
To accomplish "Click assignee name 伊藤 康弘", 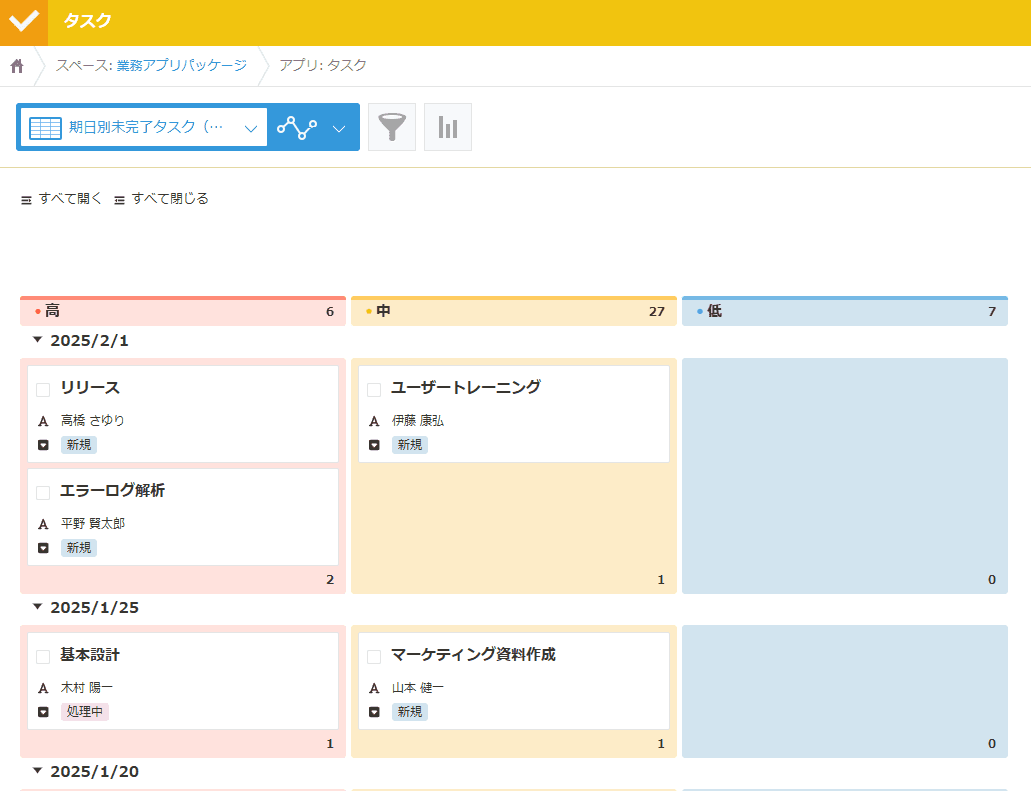I will 418,421.
